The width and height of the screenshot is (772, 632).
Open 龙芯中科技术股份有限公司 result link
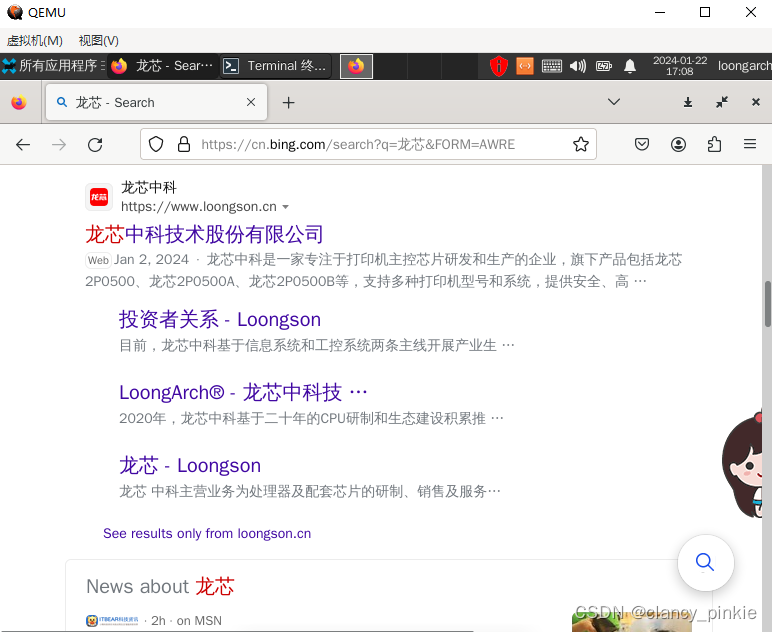pyautogui.click(x=204, y=234)
